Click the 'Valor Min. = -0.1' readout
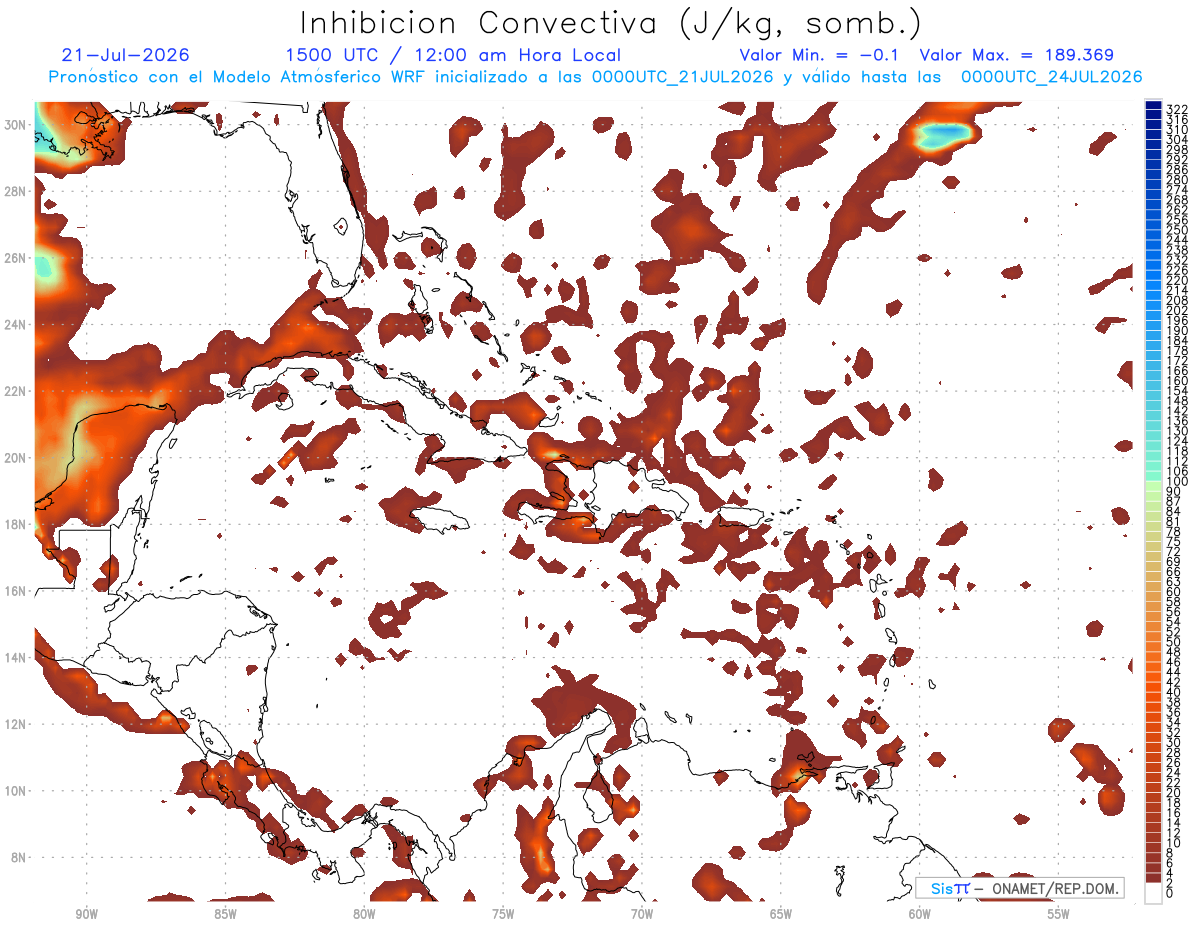The height and width of the screenshot is (927, 1200). tap(820, 55)
